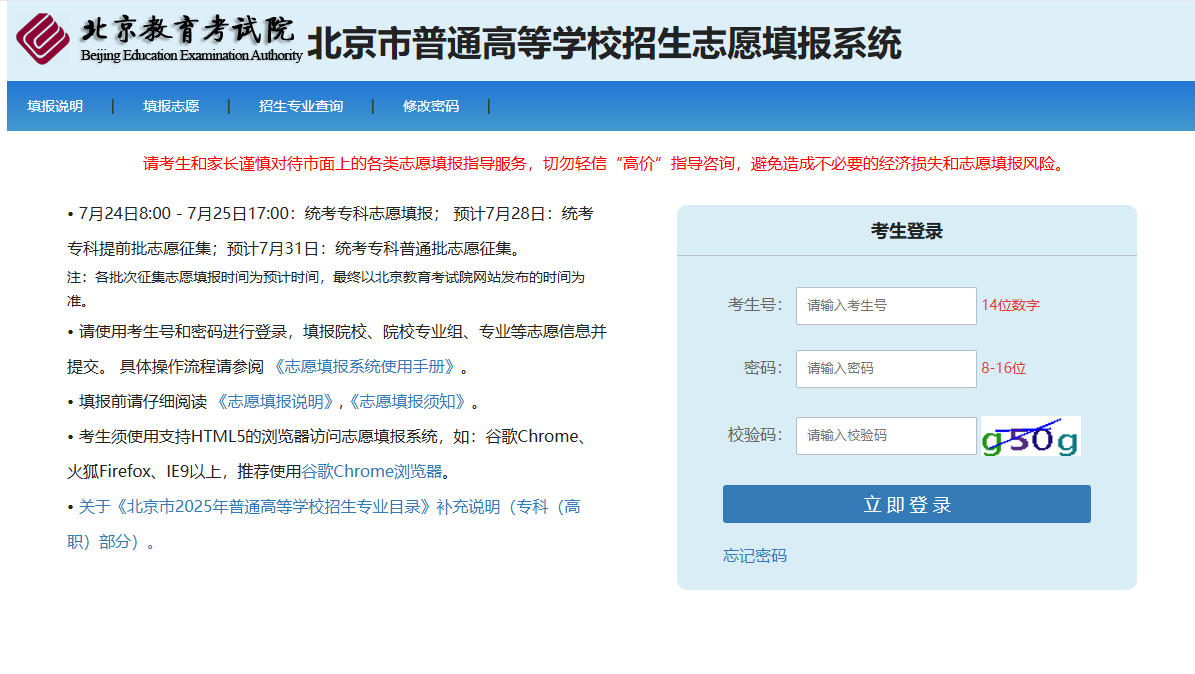Open the 2025年招生专业目录 补充说明 link

click(329, 507)
